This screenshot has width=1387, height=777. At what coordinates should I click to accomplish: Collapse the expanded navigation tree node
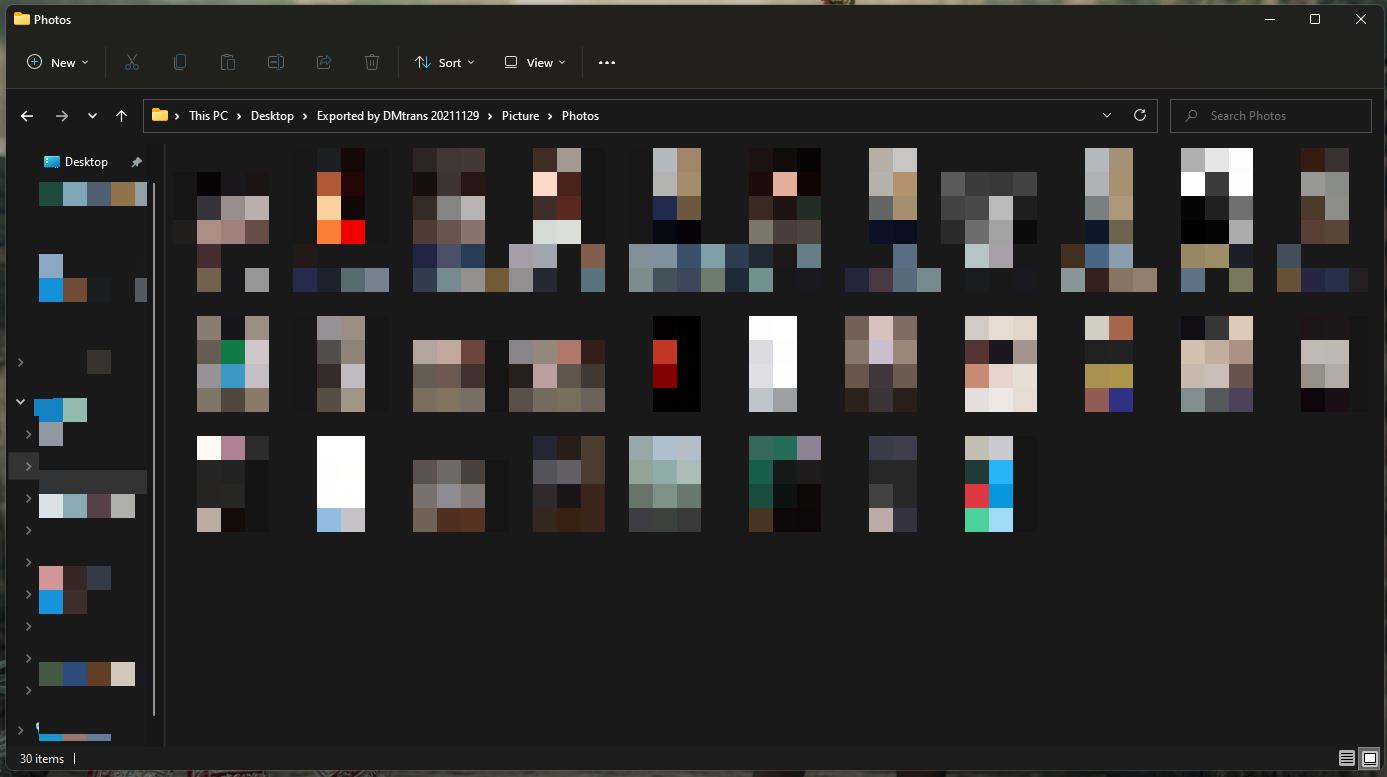[20, 402]
